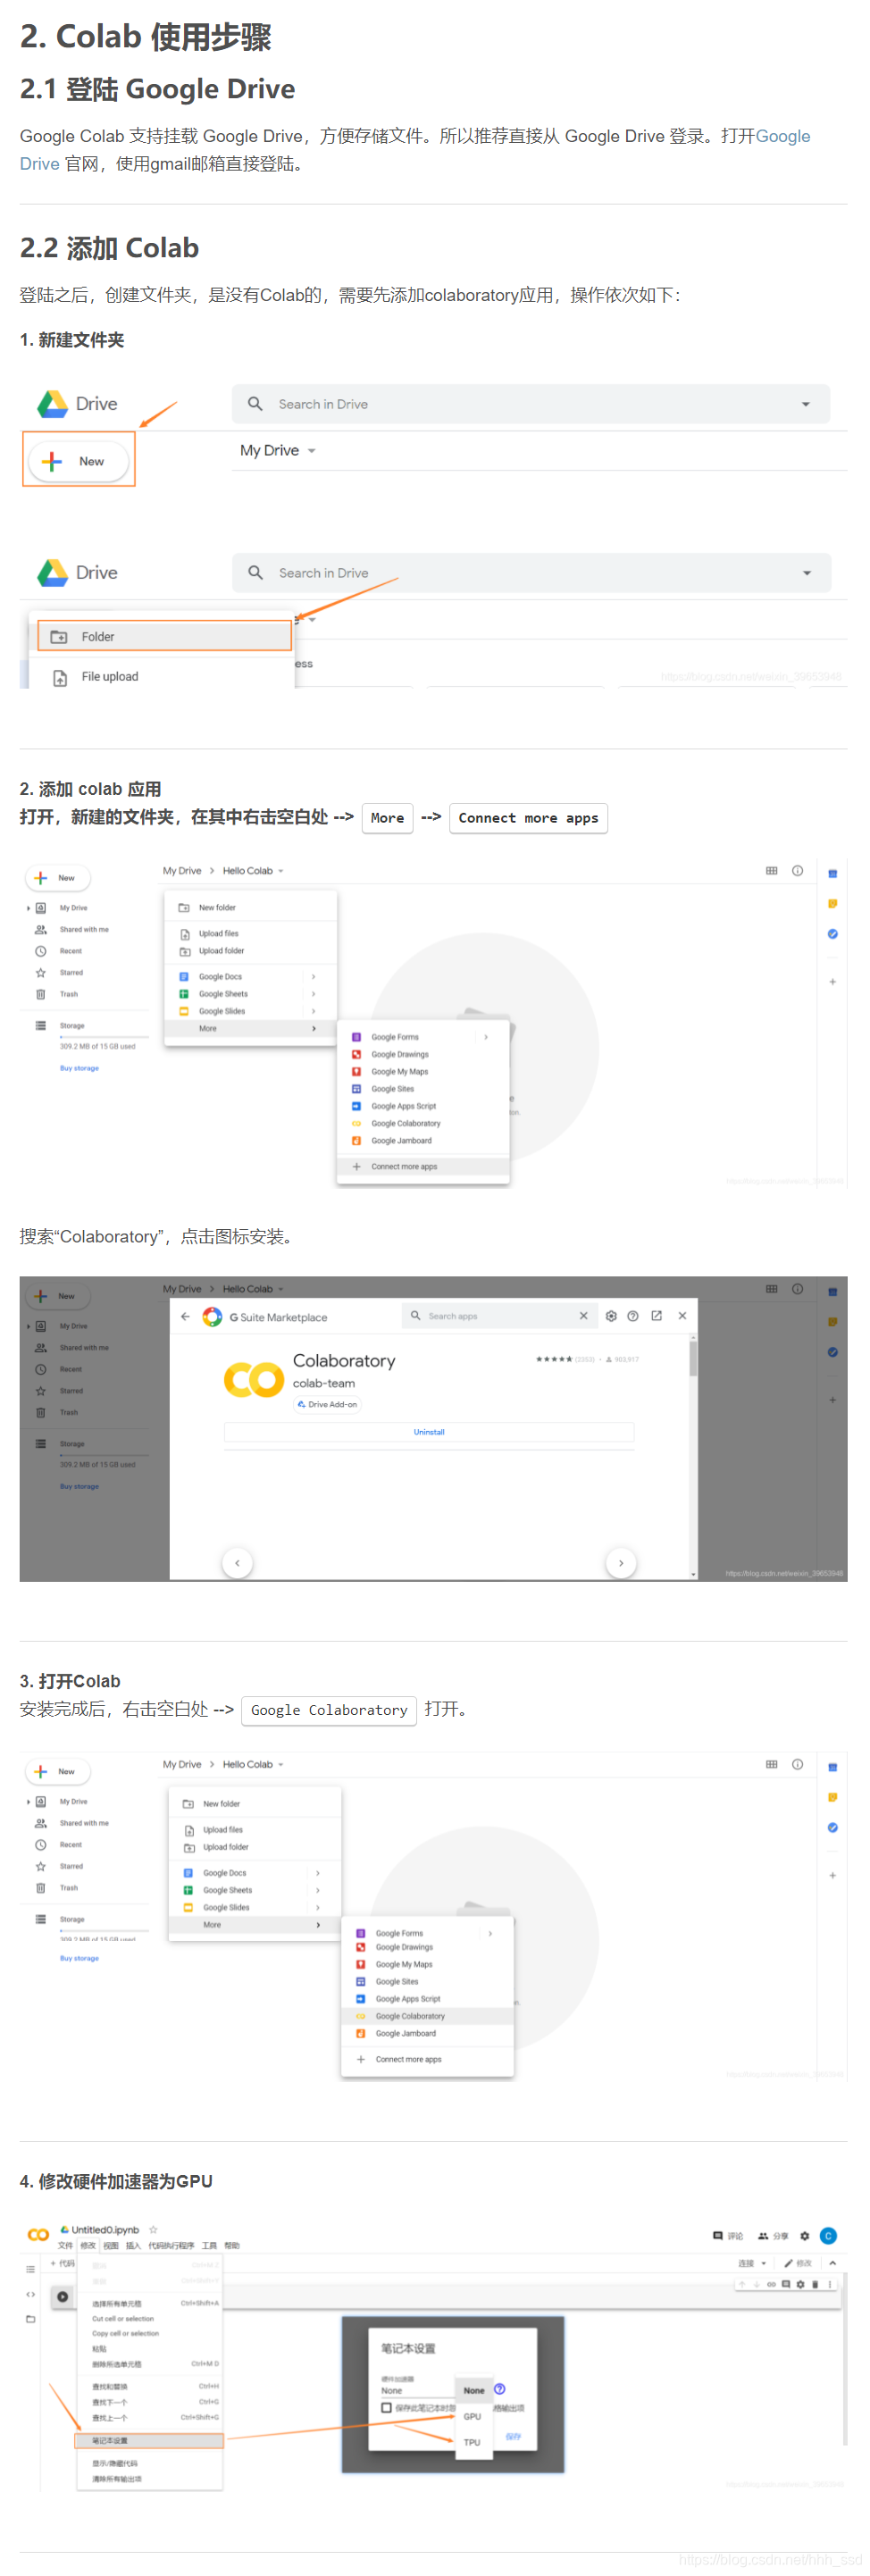
Task: Select Google Jamboard in the step 3 More submenu
Action: point(427,2033)
